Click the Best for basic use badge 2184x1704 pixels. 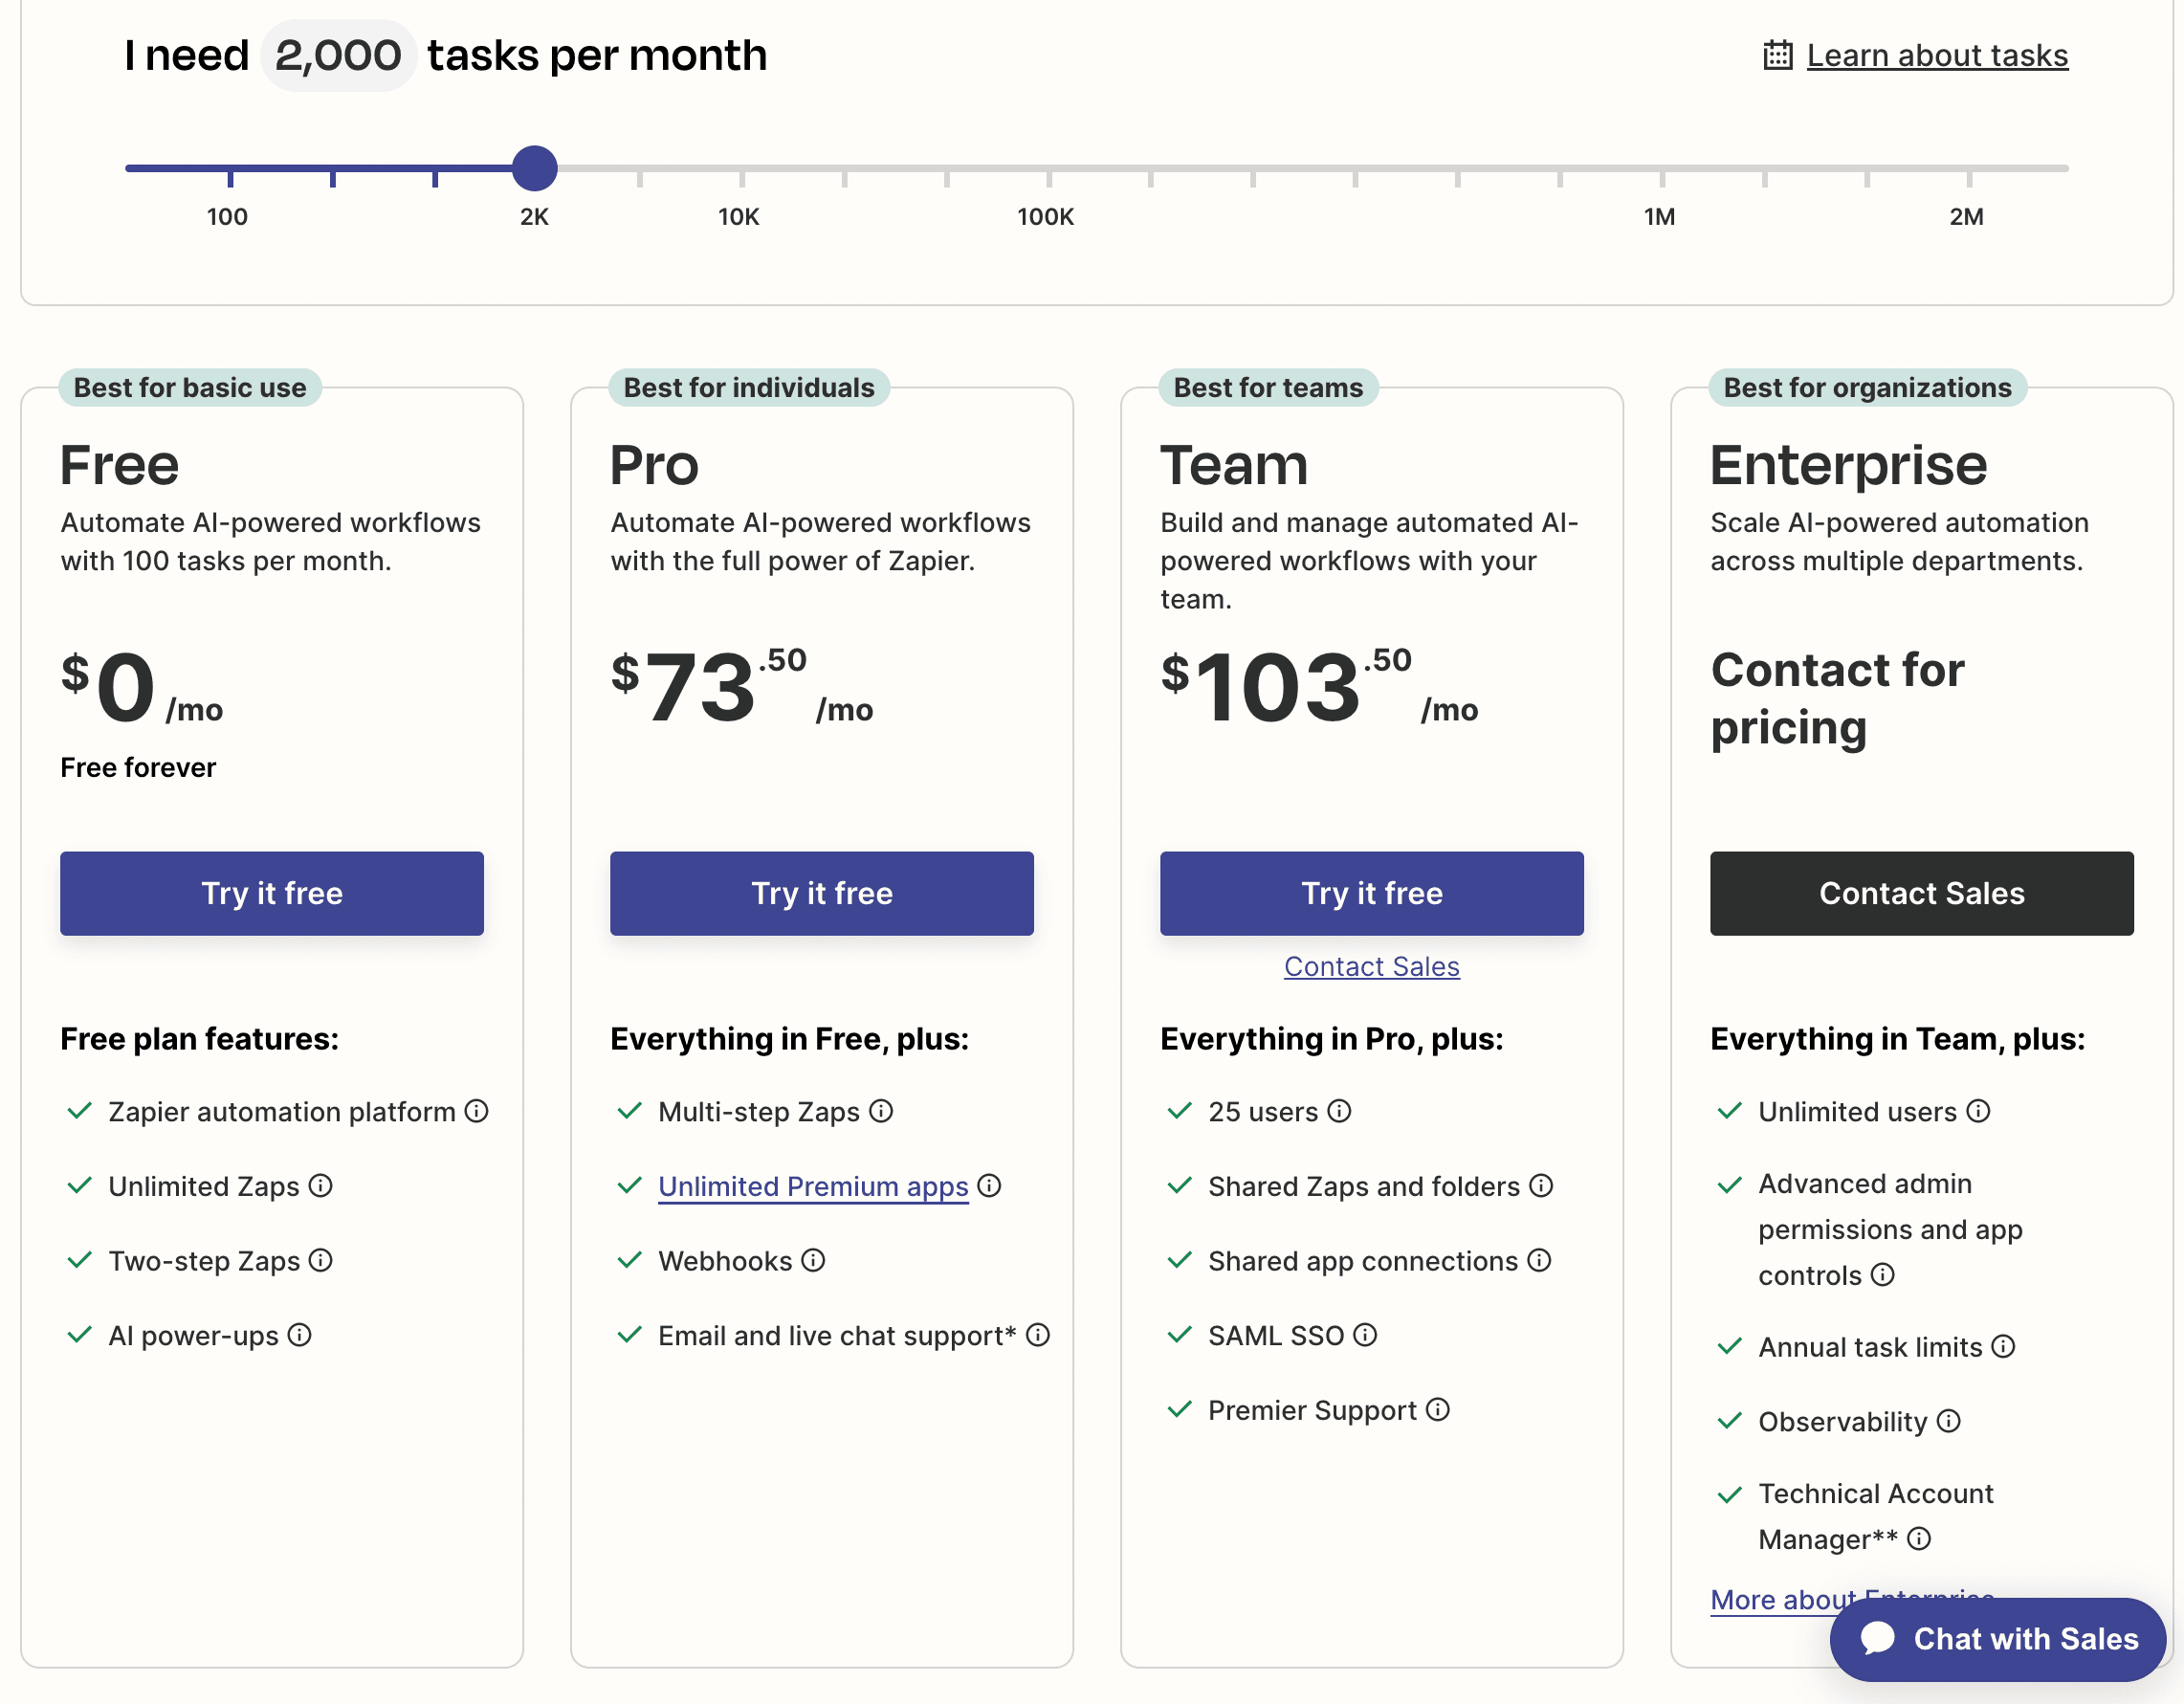pyautogui.click(x=190, y=387)
